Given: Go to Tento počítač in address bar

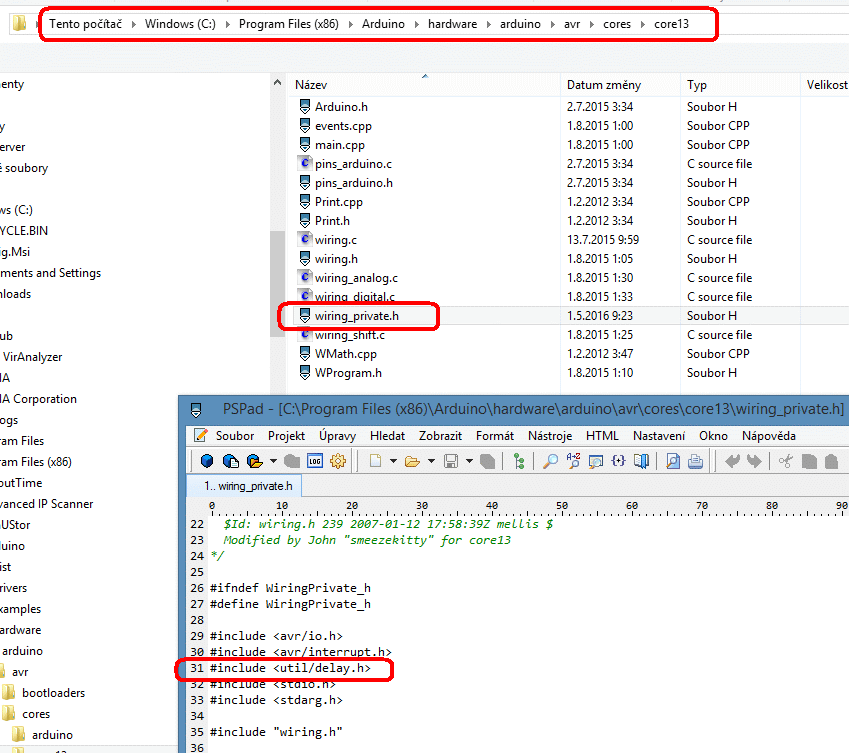Looking at the screenshot, I should [x=86, y=24].
